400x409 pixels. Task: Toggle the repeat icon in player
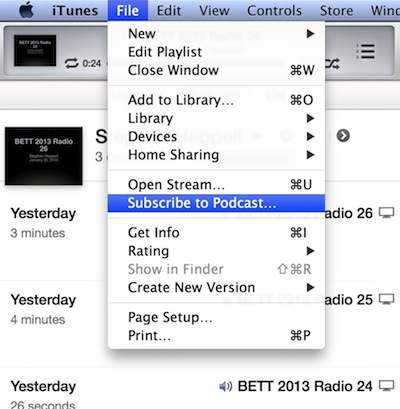[x=71, y=63]
